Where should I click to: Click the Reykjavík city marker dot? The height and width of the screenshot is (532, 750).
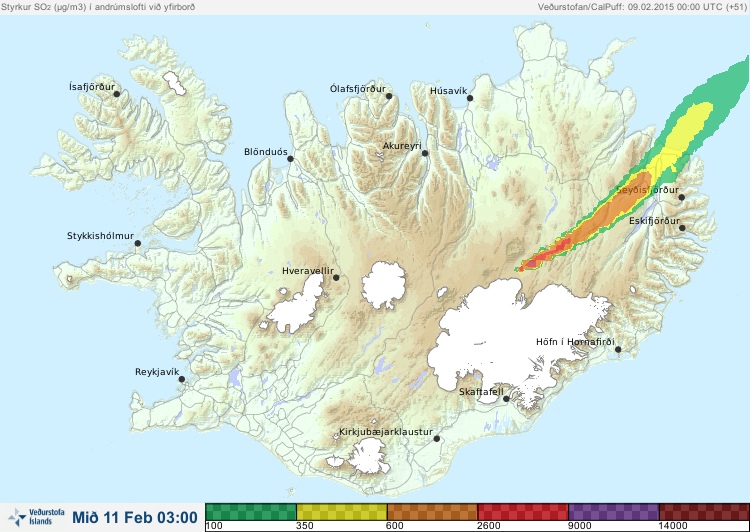pos(182,379)
